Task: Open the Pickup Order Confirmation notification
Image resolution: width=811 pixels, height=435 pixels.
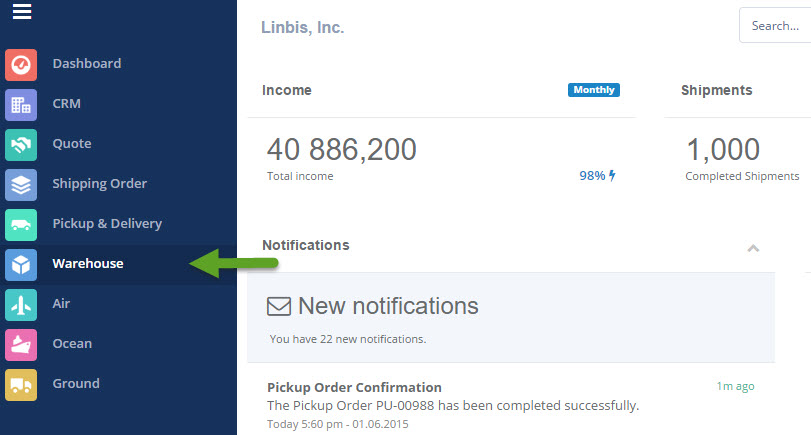Action: 510,406
